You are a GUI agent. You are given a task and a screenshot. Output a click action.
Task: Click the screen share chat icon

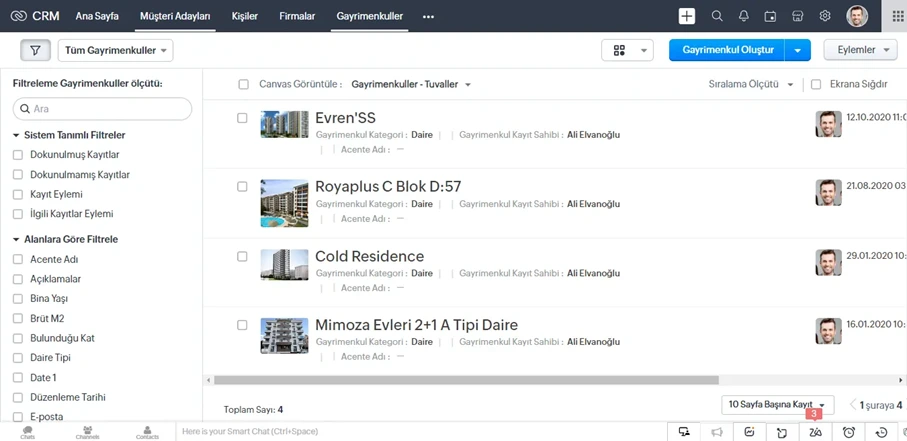click(684, 432)
